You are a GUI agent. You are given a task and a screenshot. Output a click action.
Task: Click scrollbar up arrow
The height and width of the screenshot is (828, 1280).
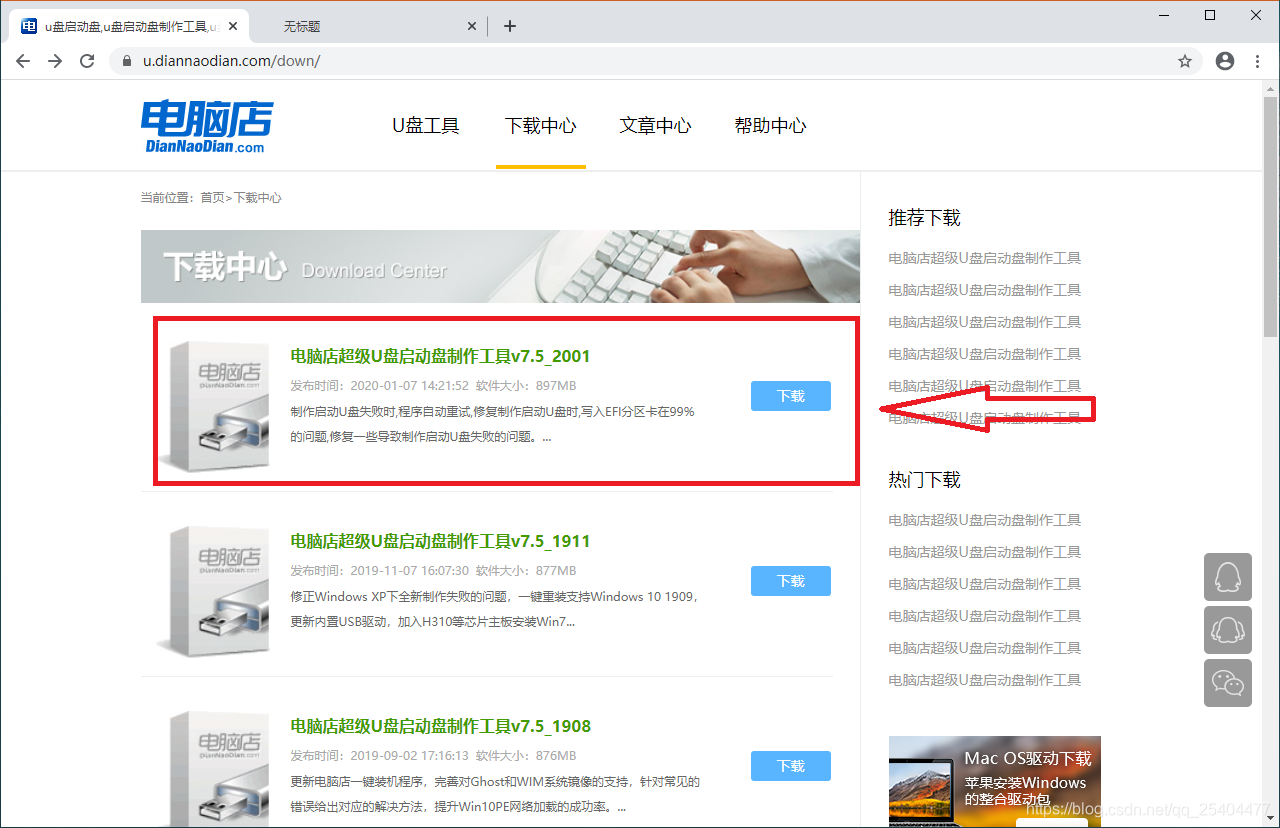coord(1270,88)
